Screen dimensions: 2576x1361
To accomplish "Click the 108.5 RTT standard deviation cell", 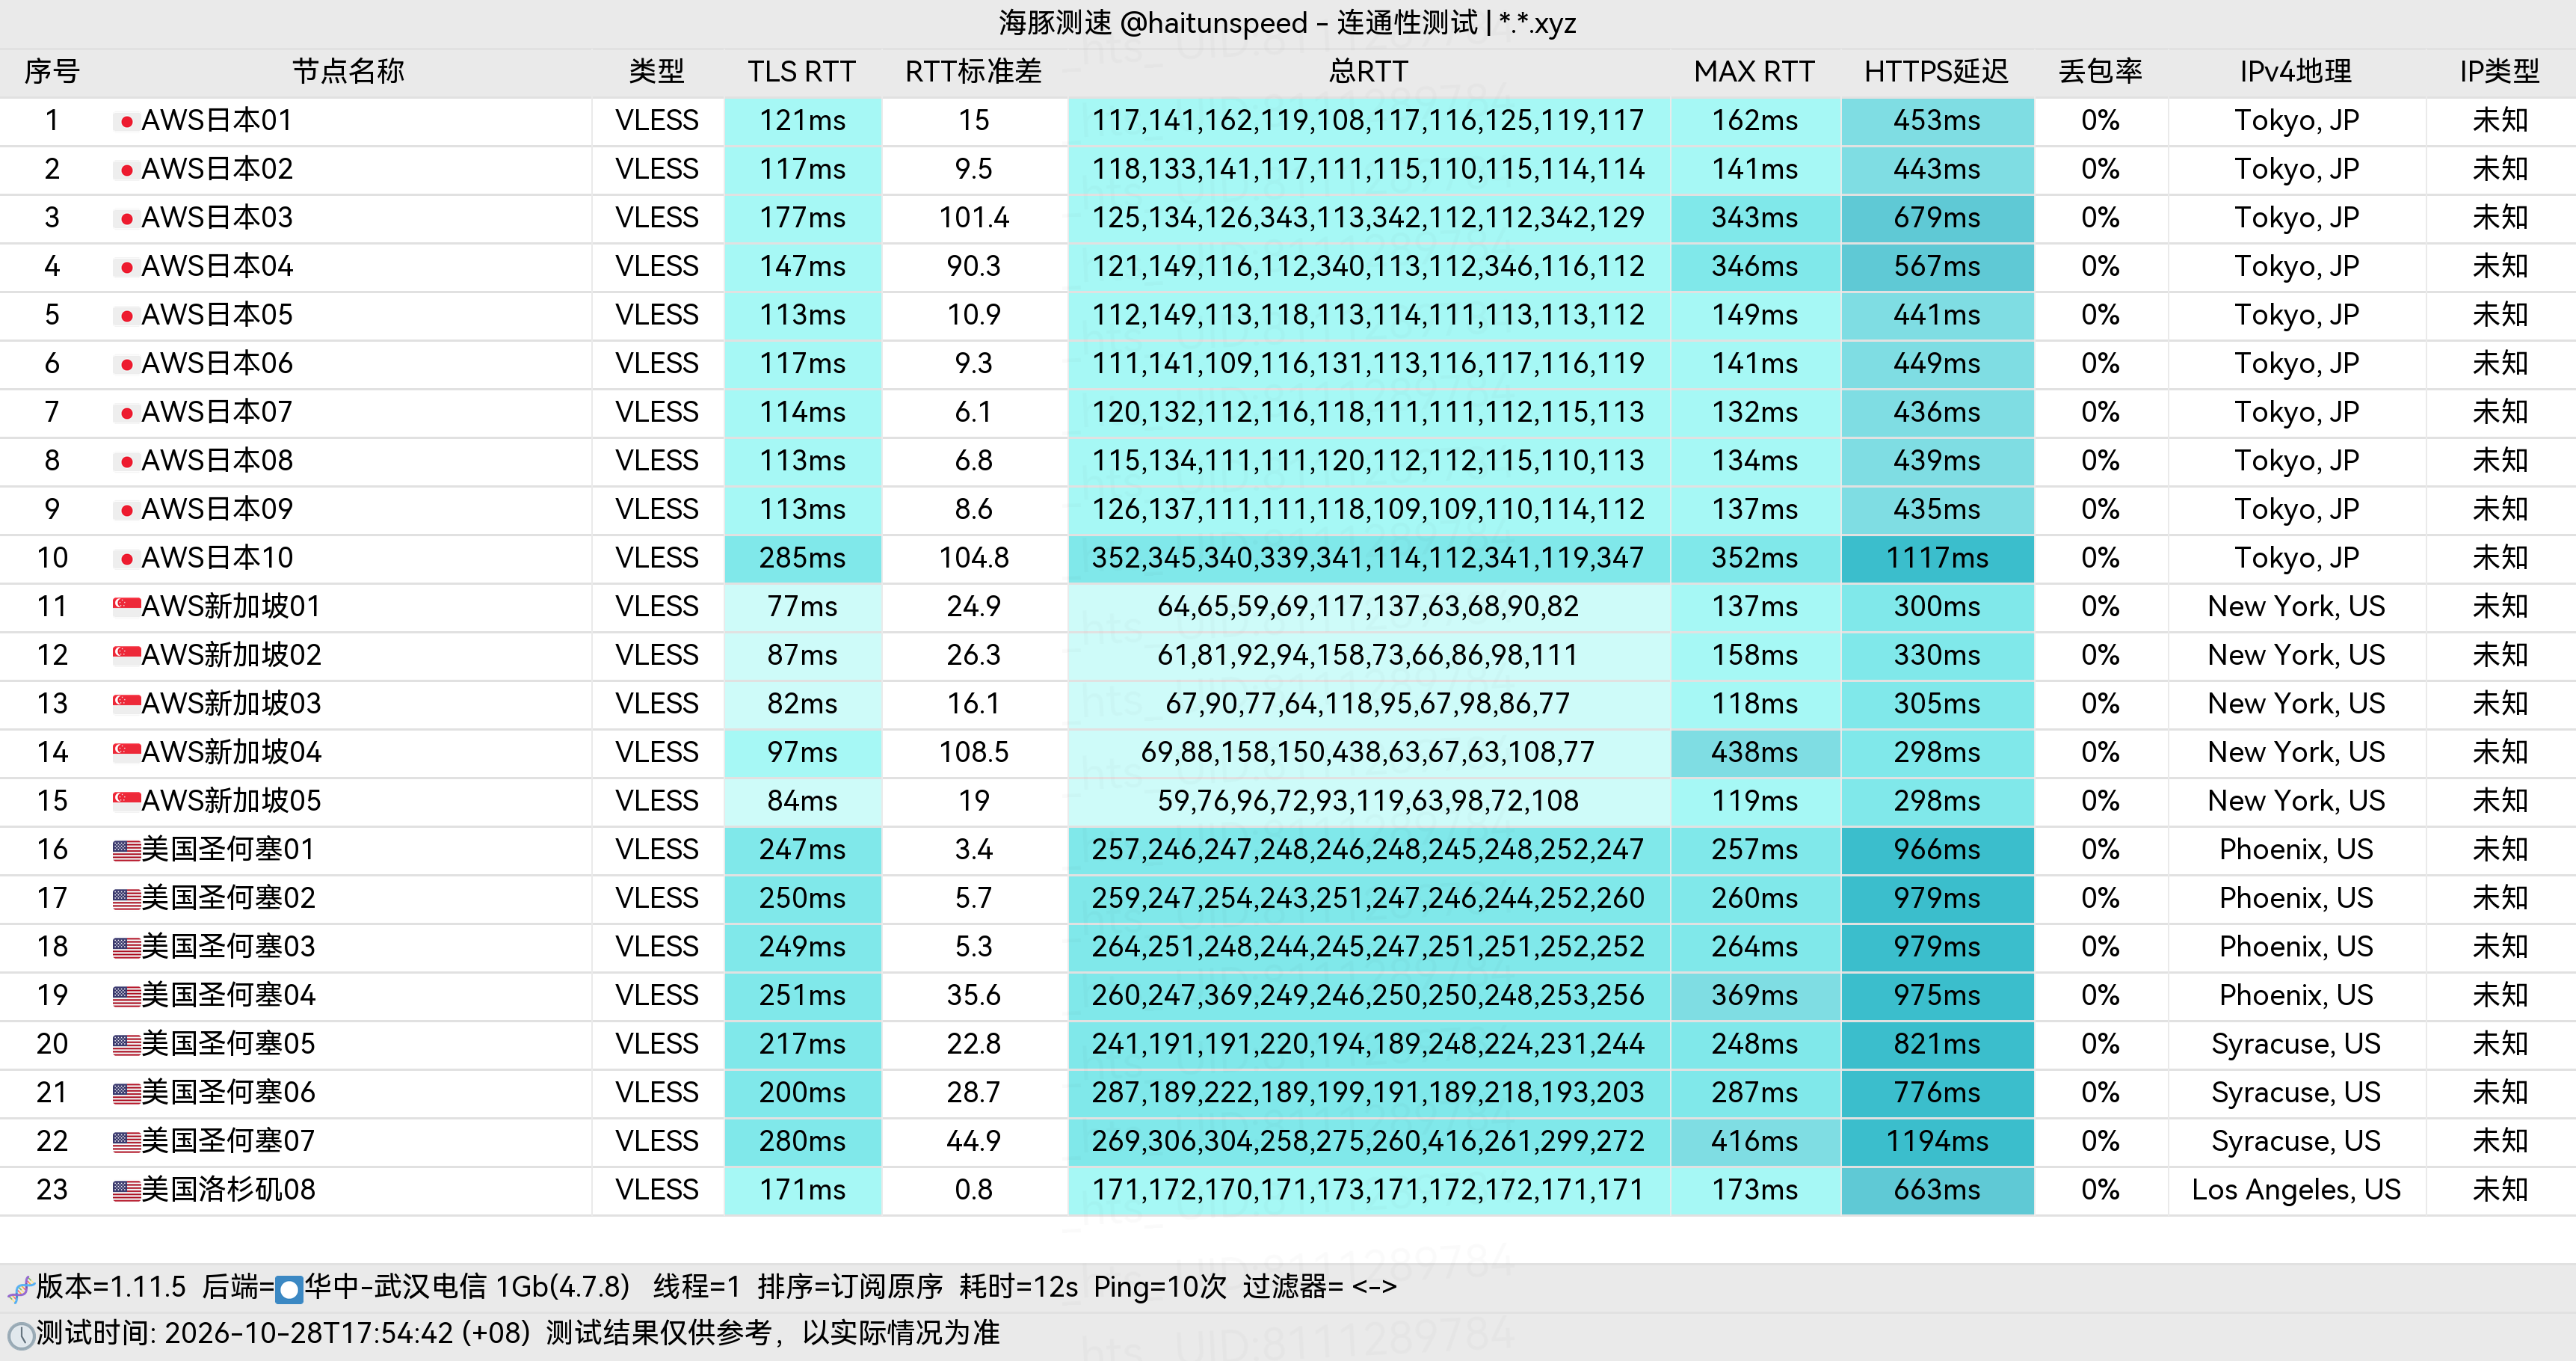I will [x=973, y=753].
